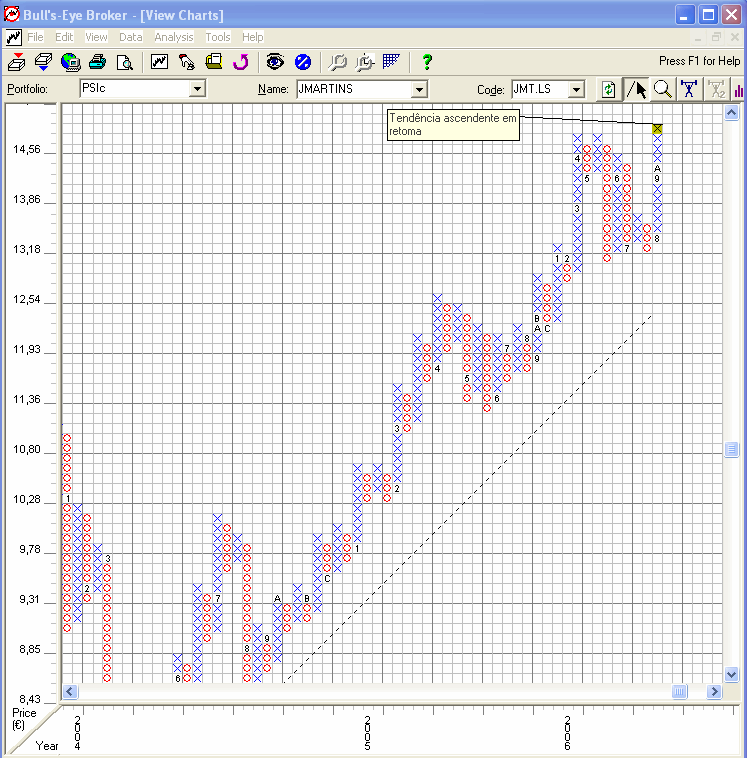Click the 'Press F1 for Help' text
Image resolution: width=747 pixels, height=758 pixels.
pos(699,61)
